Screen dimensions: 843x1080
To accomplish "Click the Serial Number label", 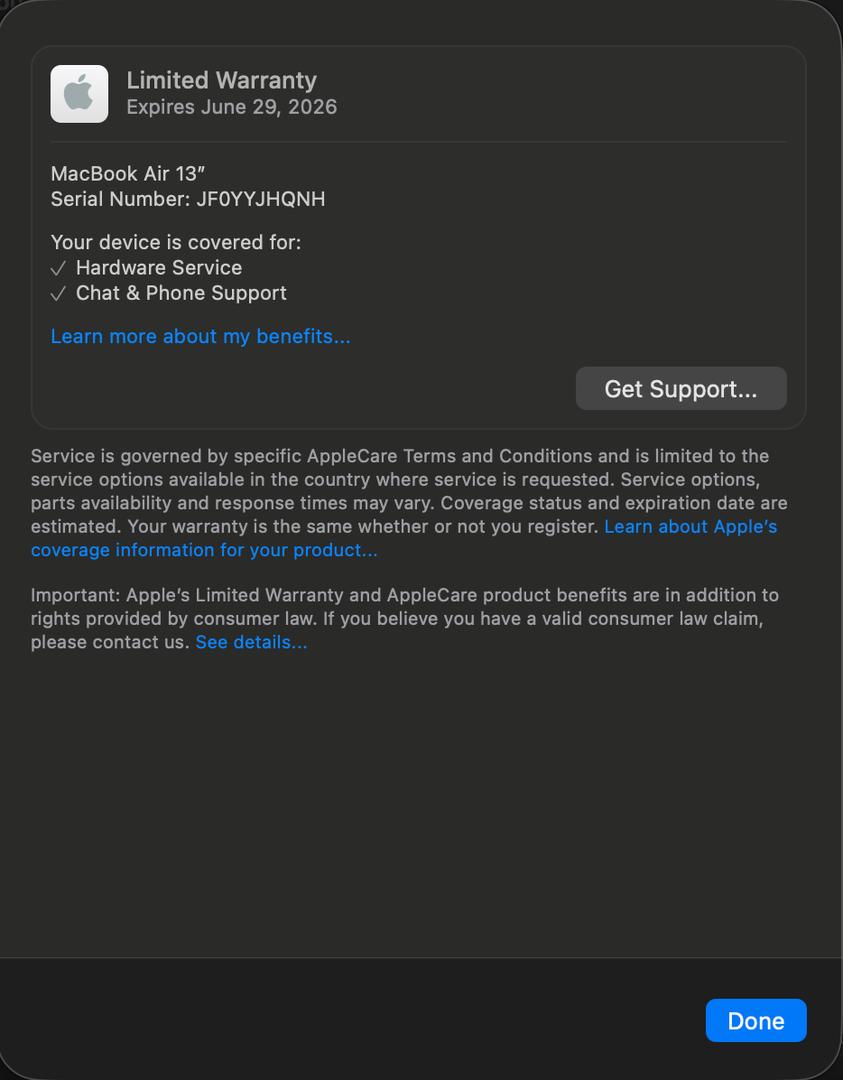I will (120, 199).
